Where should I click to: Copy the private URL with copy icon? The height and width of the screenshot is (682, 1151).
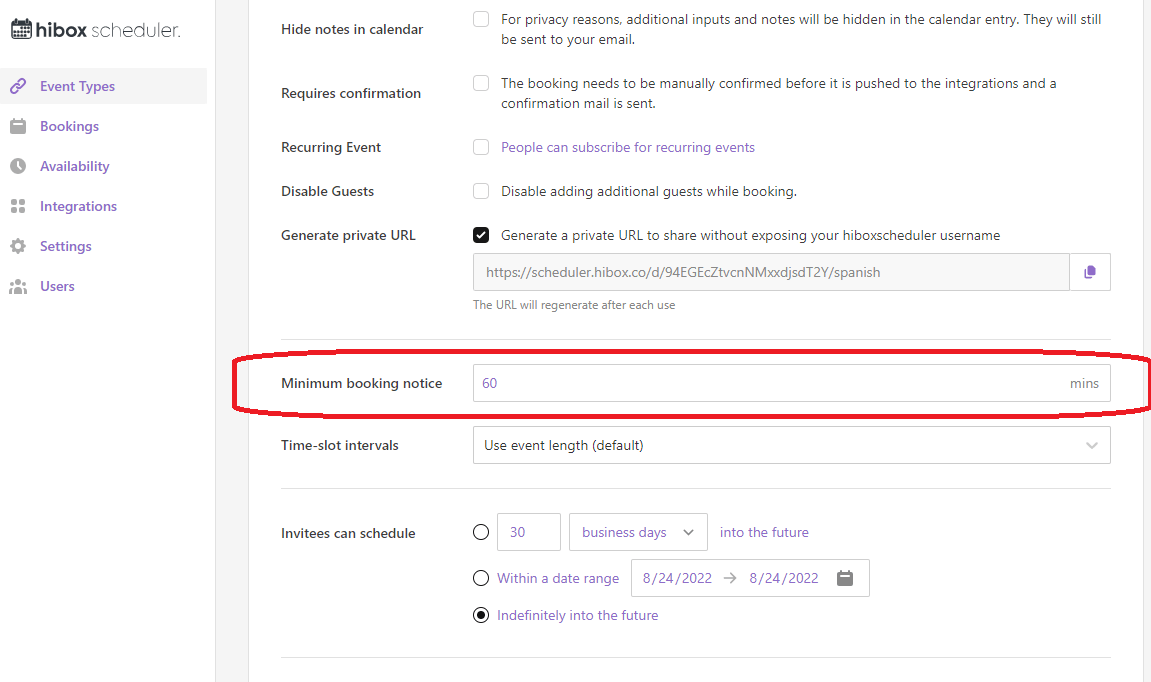tap(1090, 272)
